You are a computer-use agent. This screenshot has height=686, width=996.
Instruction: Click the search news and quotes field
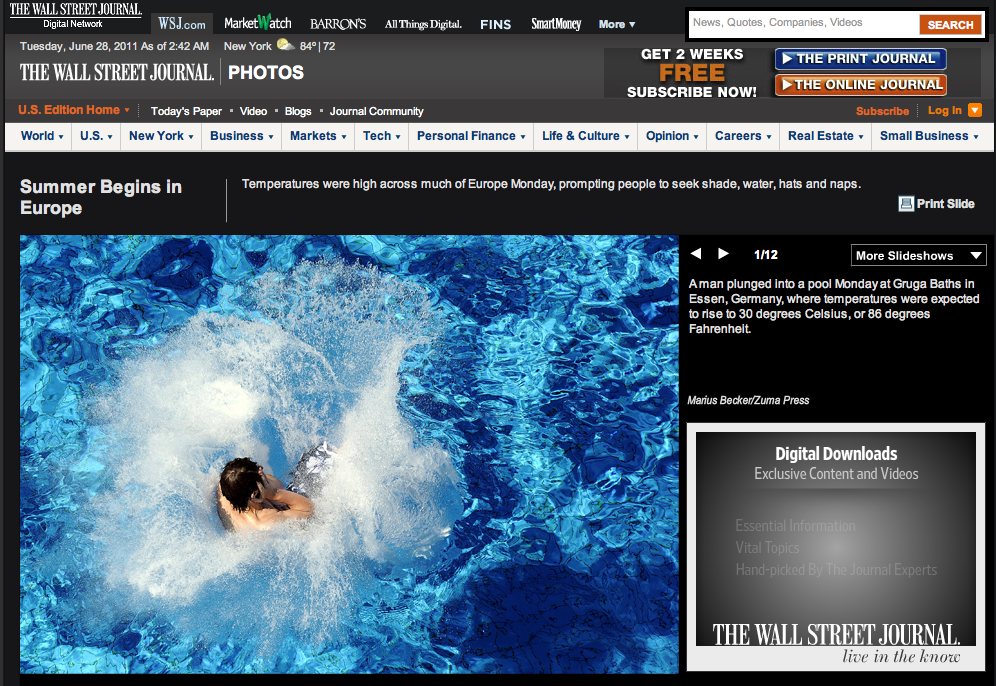(803, 23)
